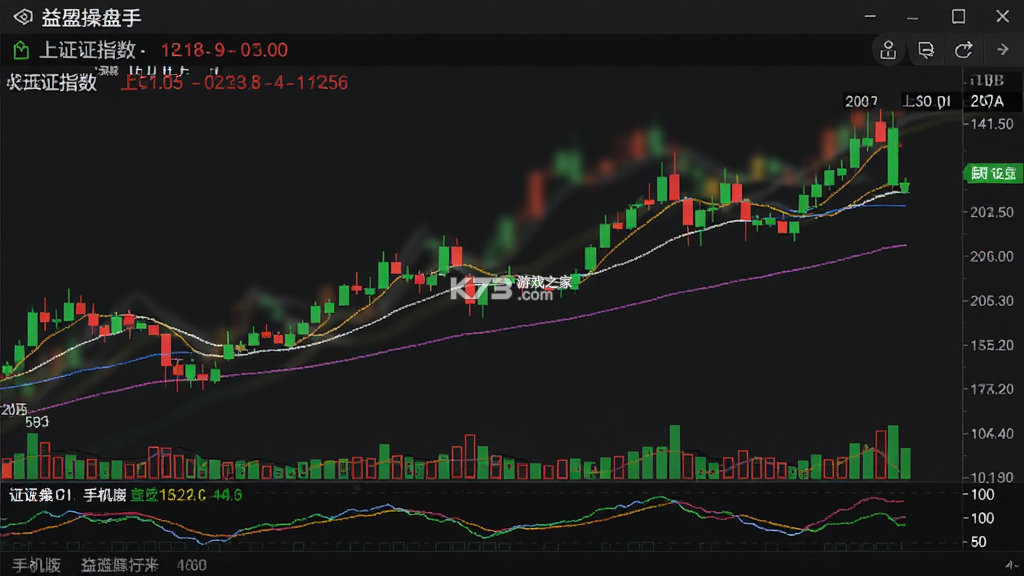Click the green 44.6 indicator value
Viewport: 1024px width, 576px height.
(x=227, y=496)
